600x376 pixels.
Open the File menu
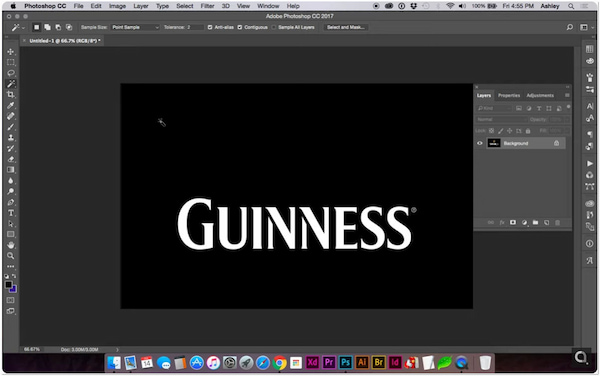78,6
